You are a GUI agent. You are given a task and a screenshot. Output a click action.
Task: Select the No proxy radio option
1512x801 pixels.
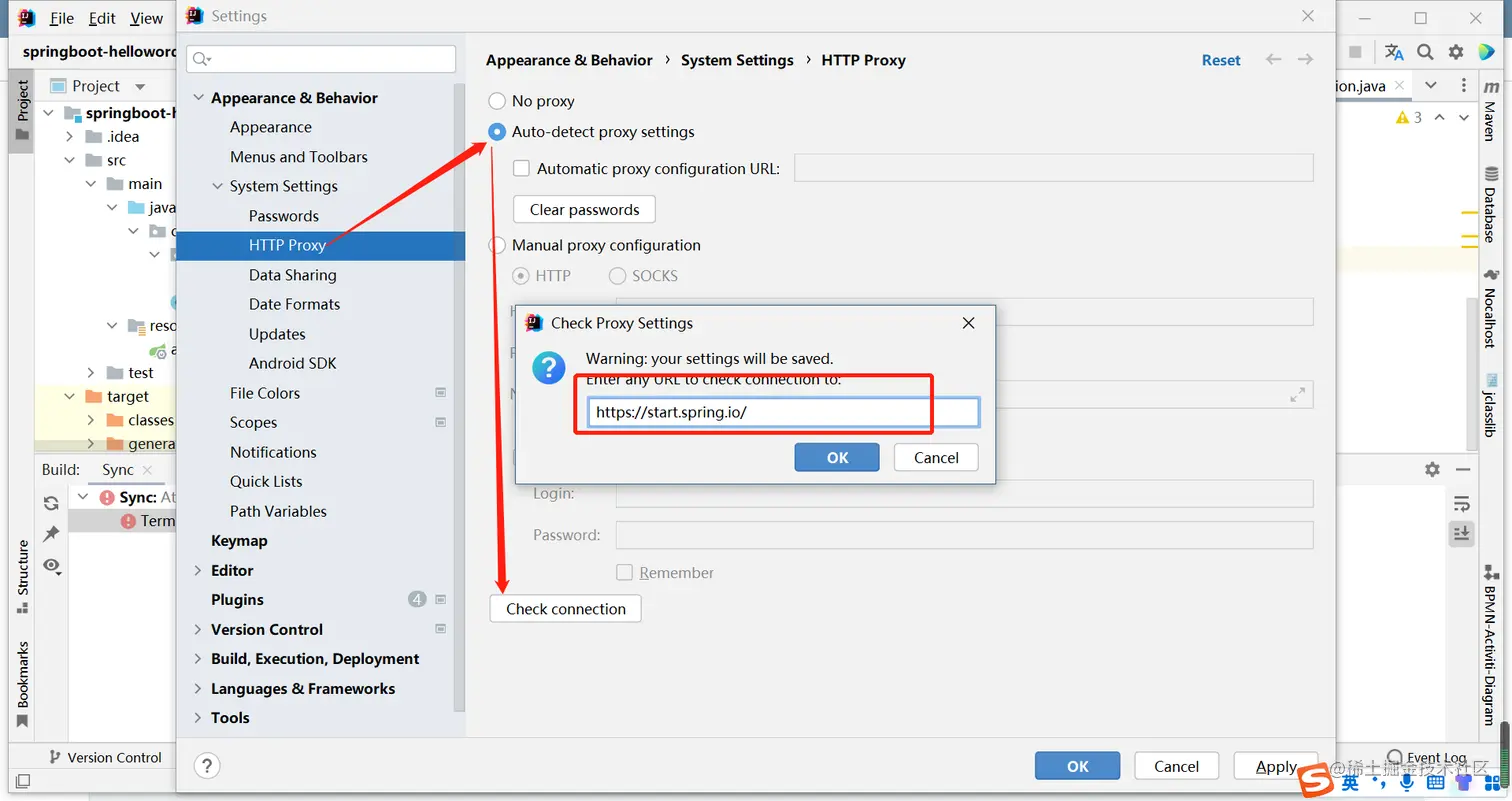coord(497,101)
